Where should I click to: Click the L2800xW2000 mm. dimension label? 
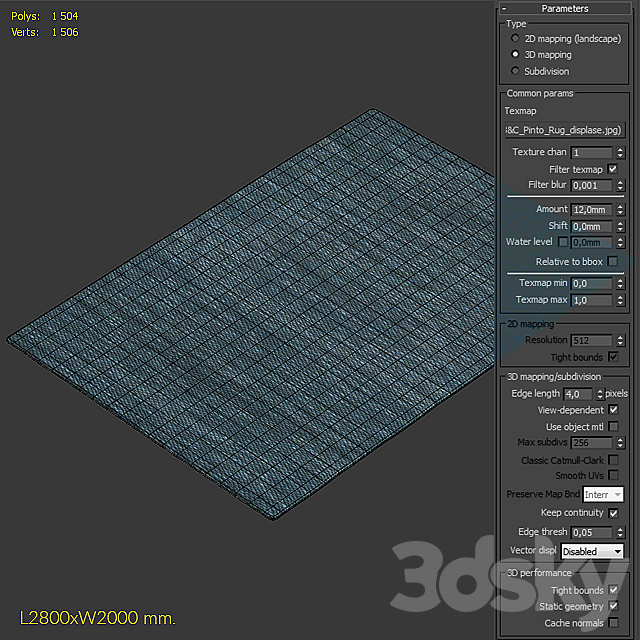pyautogui.click(x=98, y=618)
